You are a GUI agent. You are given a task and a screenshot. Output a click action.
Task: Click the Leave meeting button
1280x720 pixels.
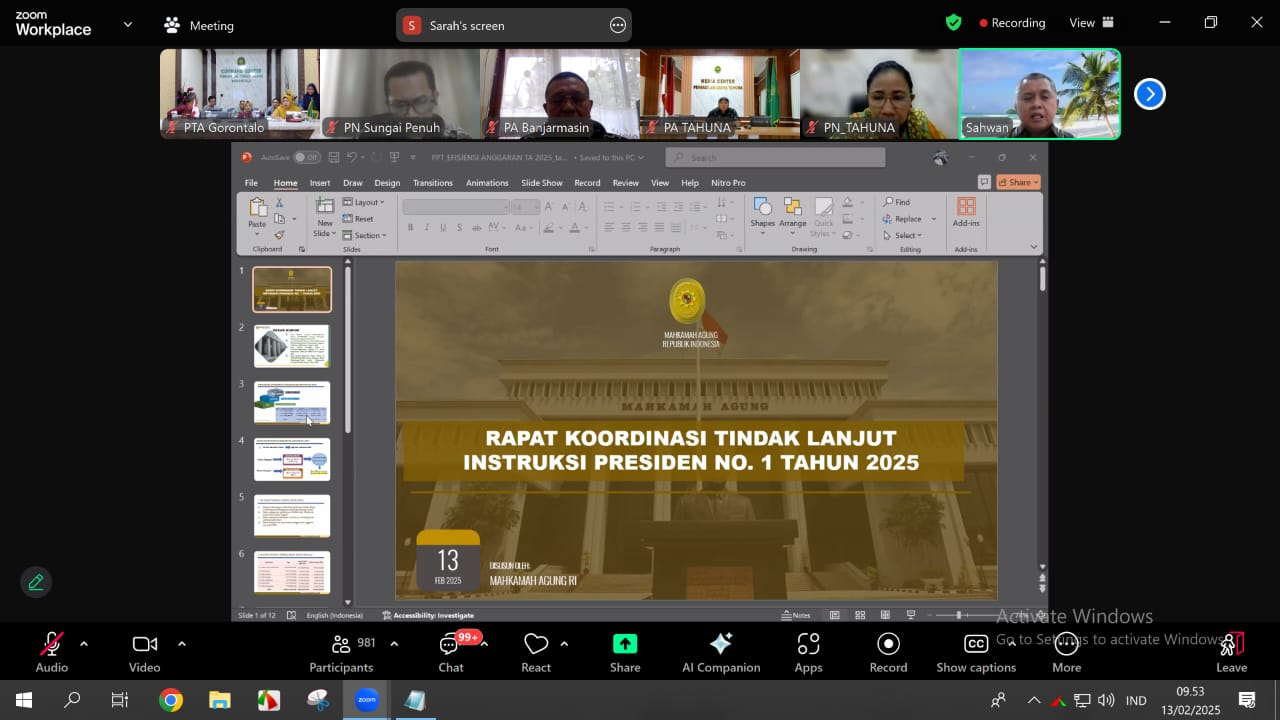(1231, 652)
